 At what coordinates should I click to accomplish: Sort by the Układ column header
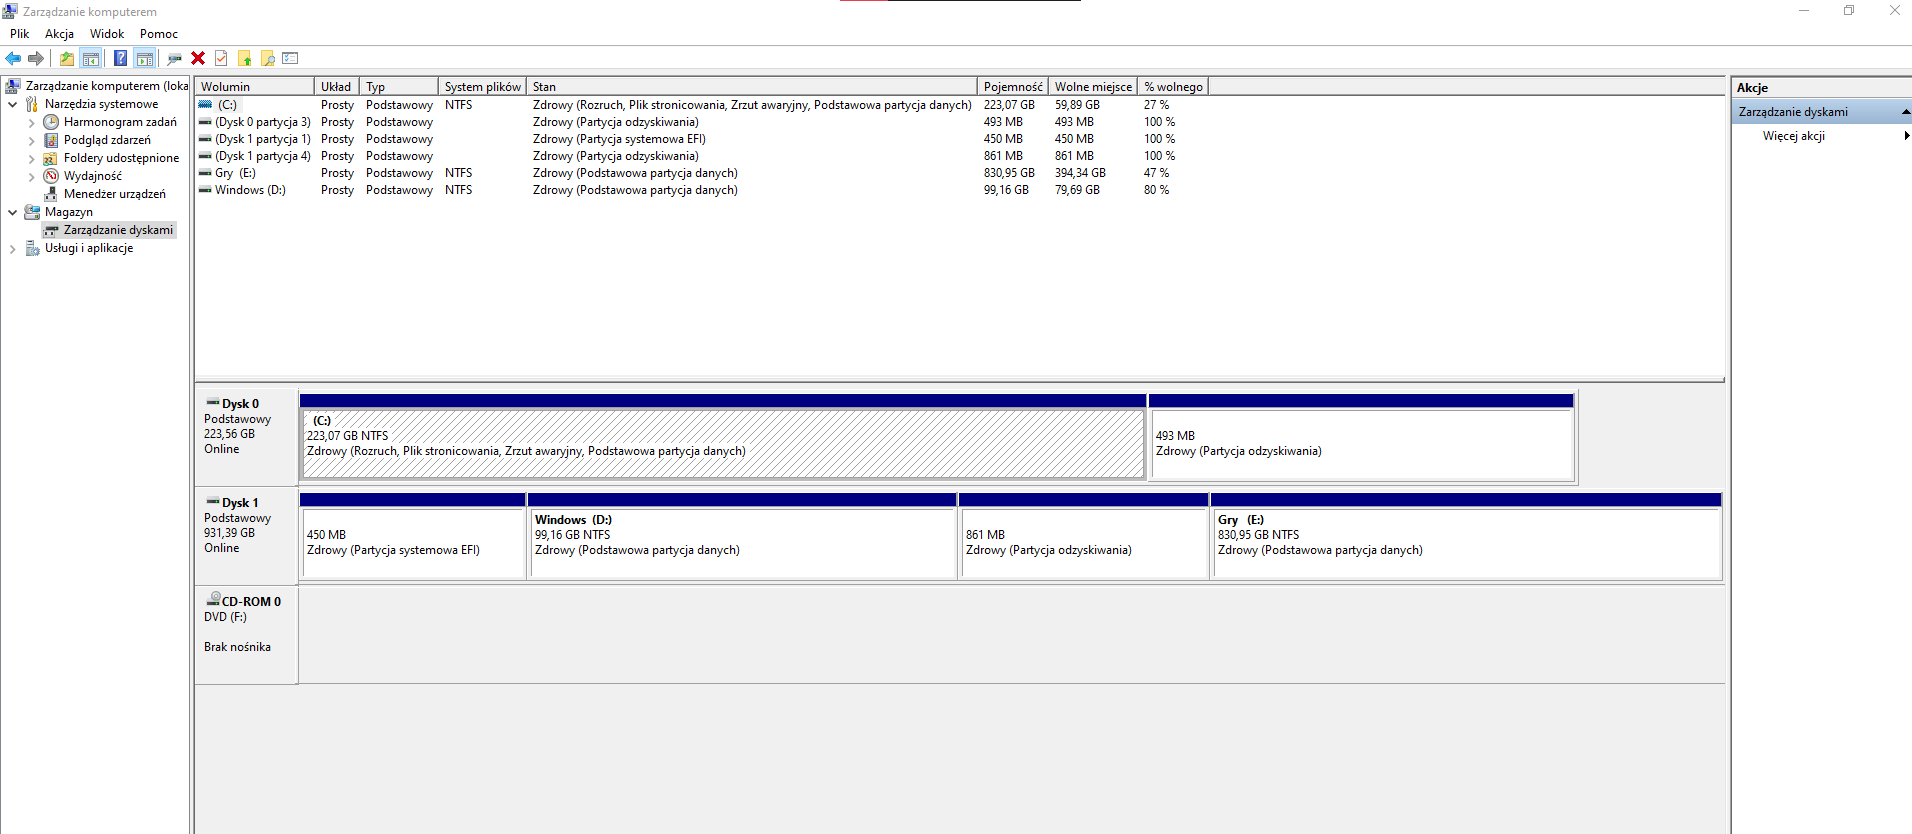click(337, 87)
